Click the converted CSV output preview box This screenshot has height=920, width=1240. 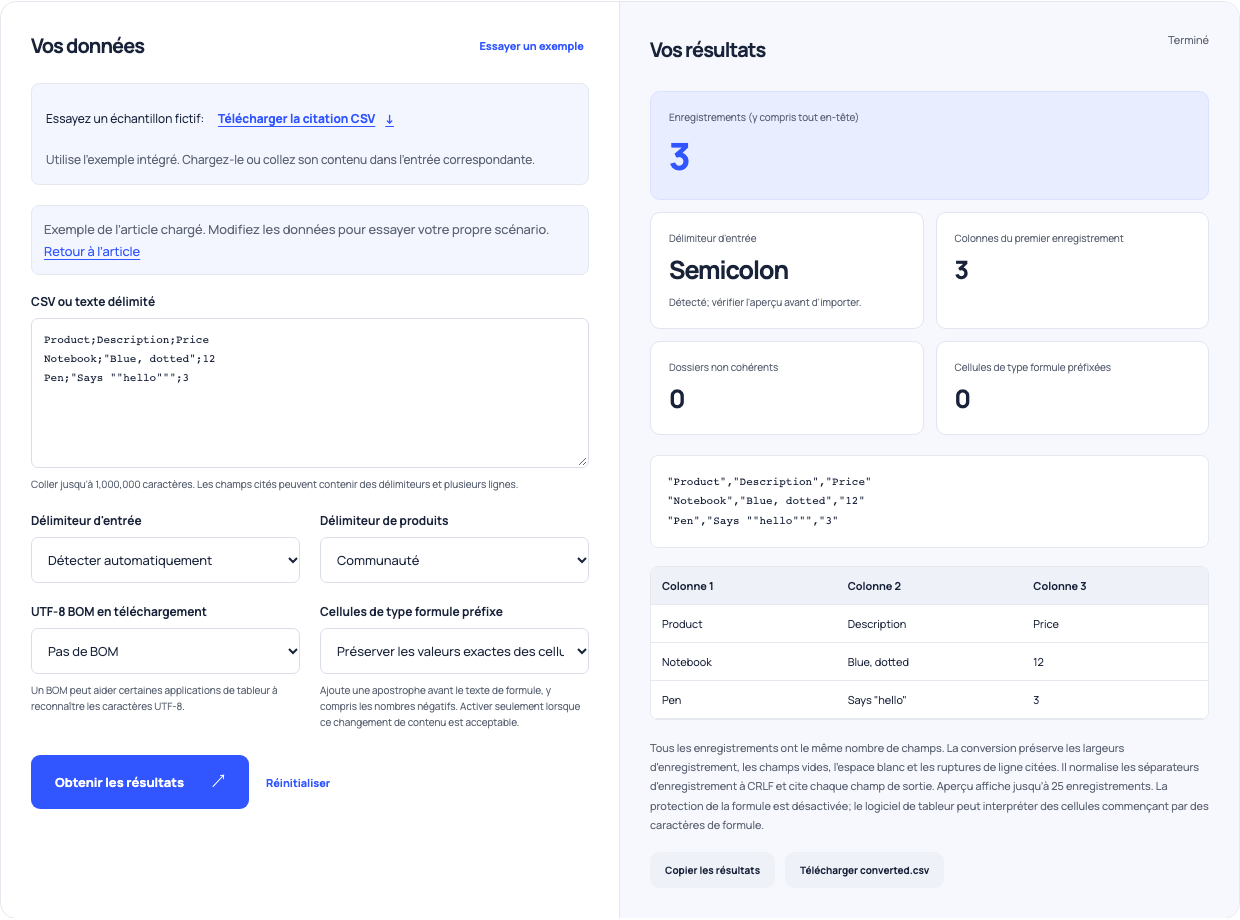[929, 501]
